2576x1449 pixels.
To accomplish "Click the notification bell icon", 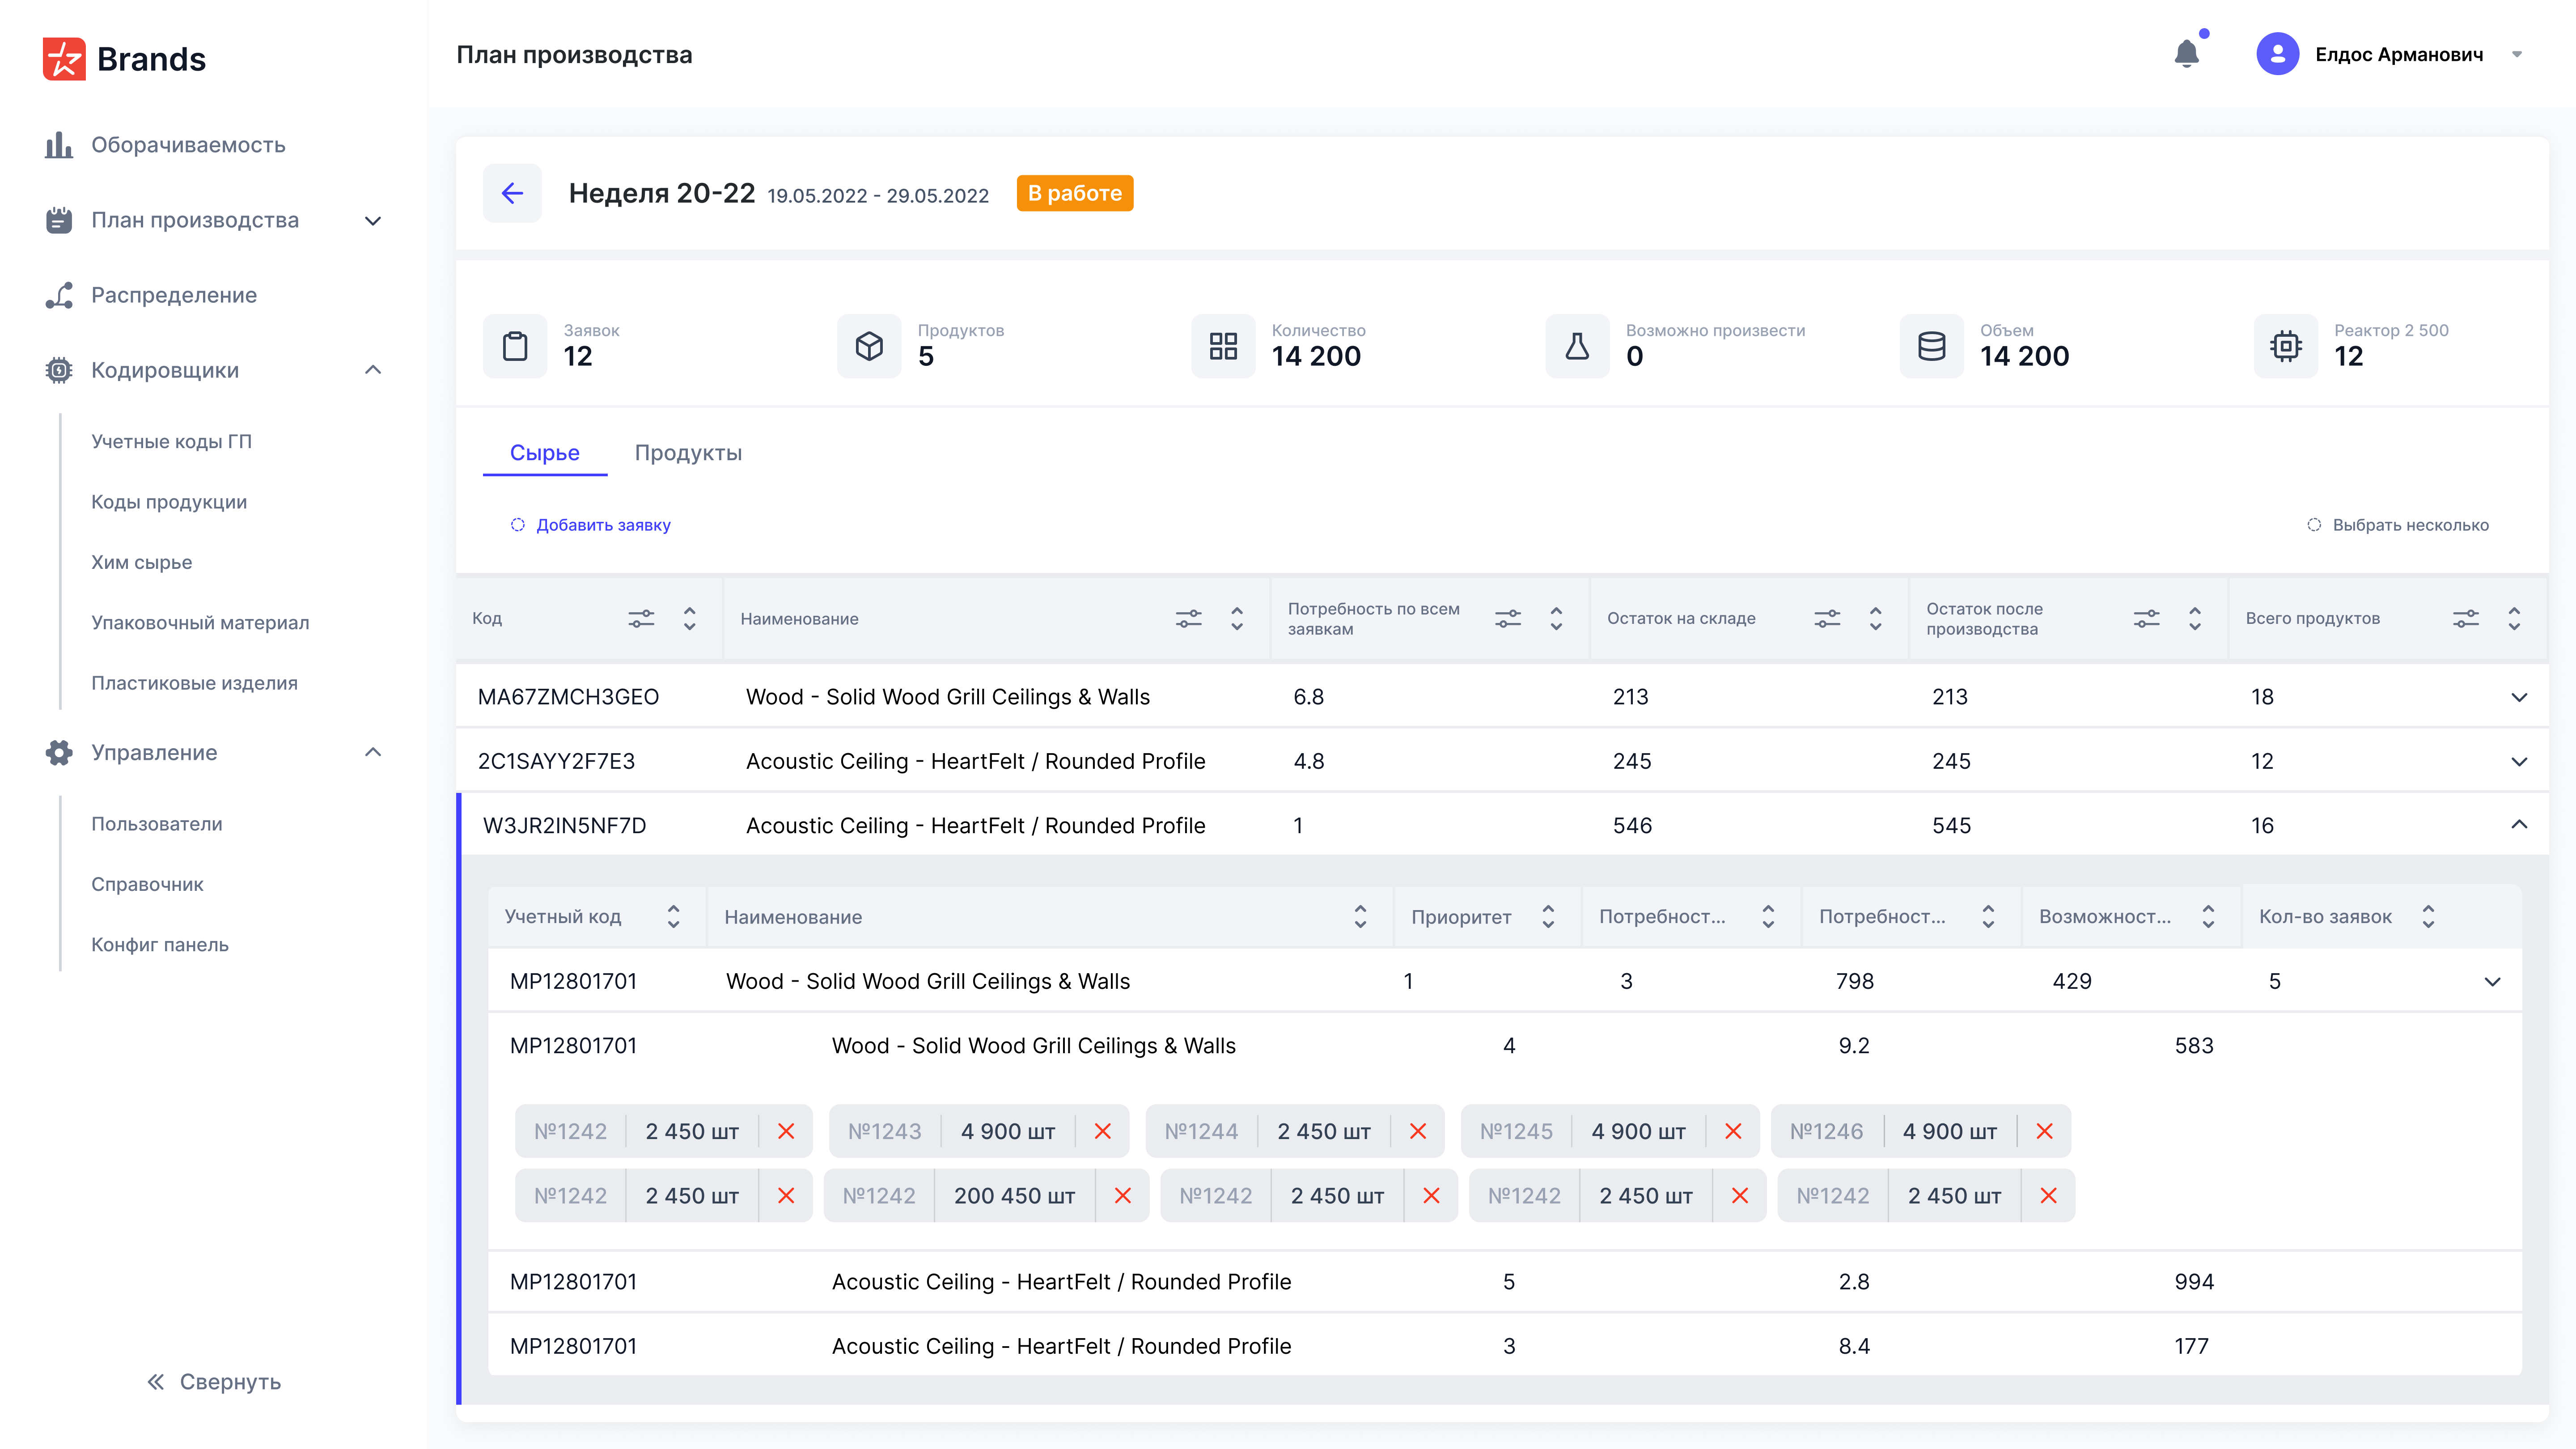I will click(x=2186, y=54).
